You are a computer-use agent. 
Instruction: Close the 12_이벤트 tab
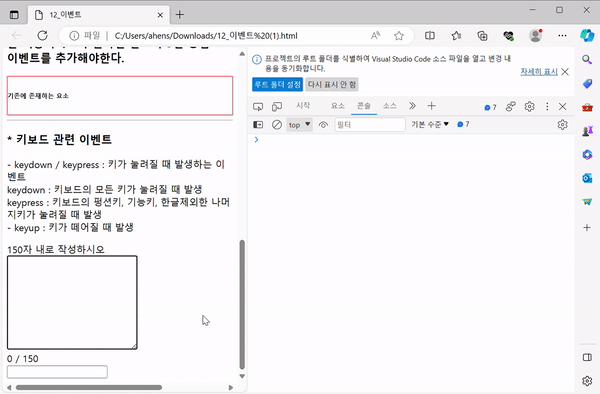click(x=160, y=15)
